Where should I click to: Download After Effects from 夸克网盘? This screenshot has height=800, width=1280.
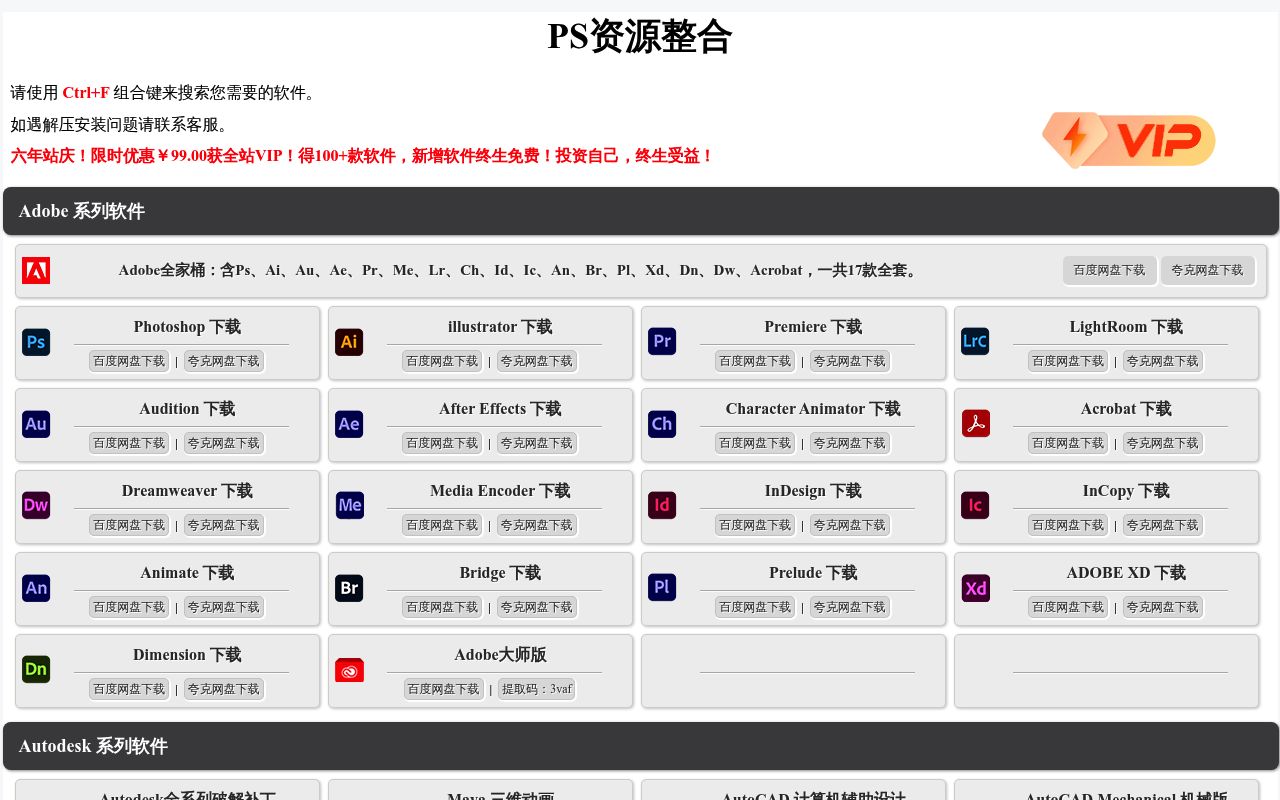tap(537, 443)
